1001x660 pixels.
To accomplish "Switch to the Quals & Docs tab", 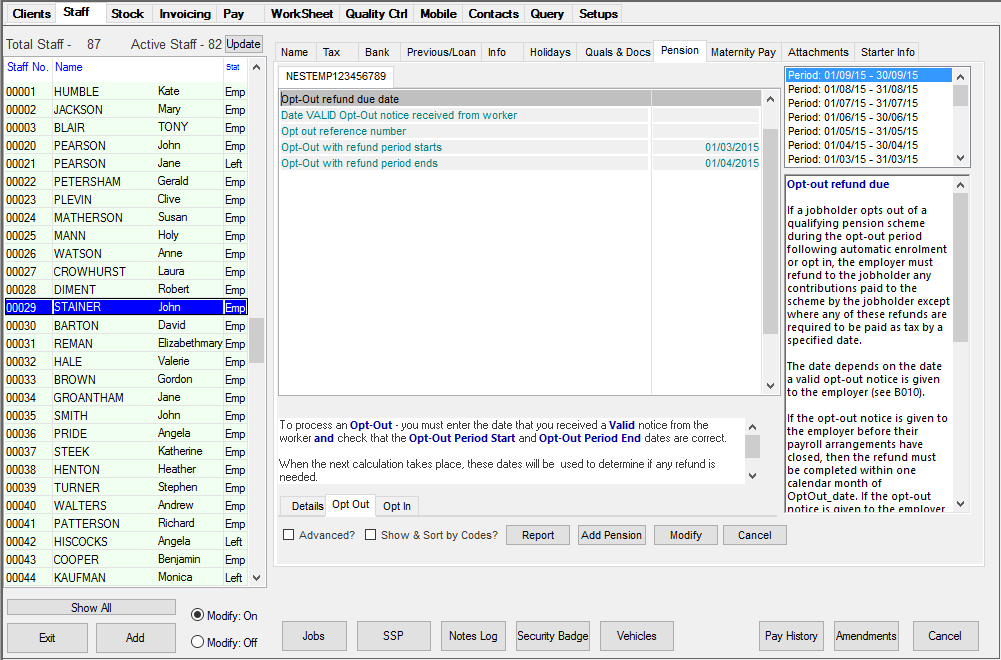I will pos(616,51).
